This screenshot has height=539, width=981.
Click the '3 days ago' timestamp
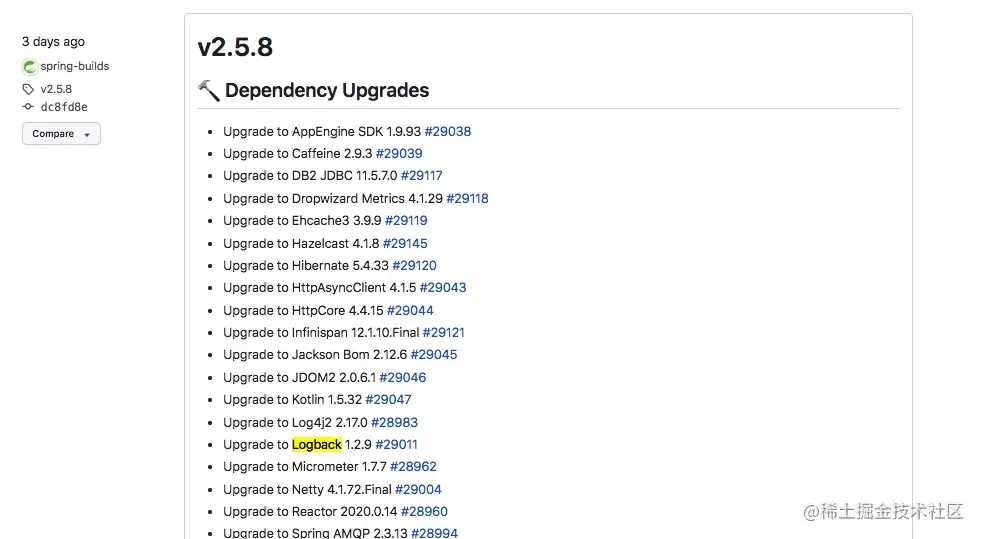tap(53, 42)
